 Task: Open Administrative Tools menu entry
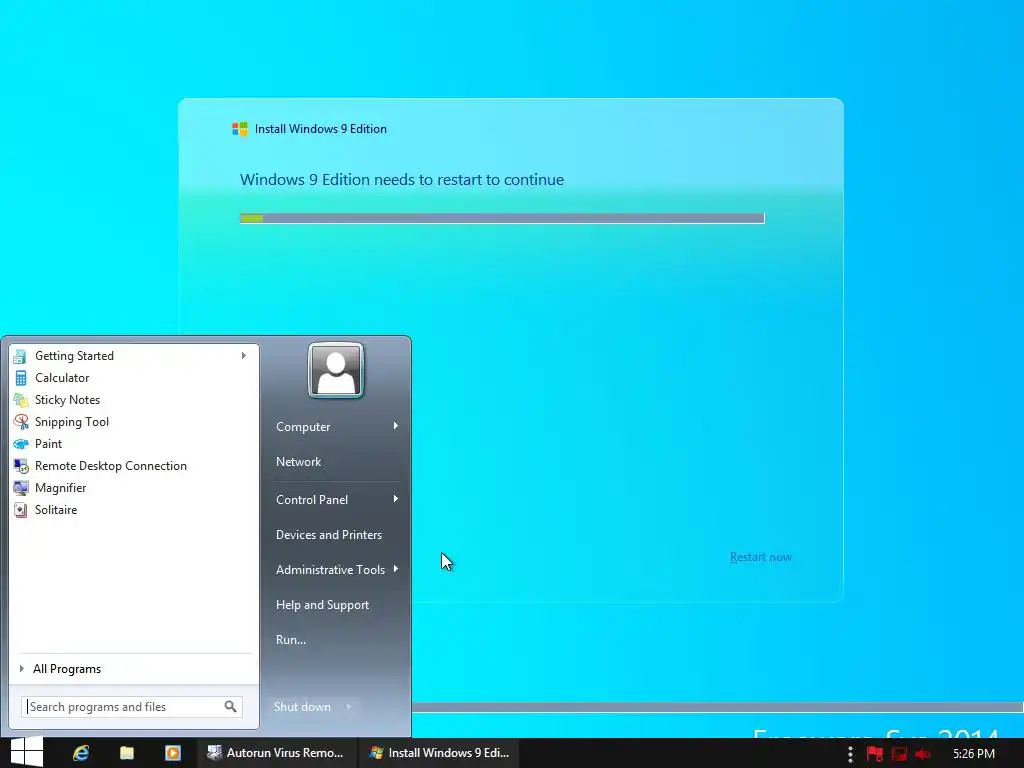[x=330, y=569]
